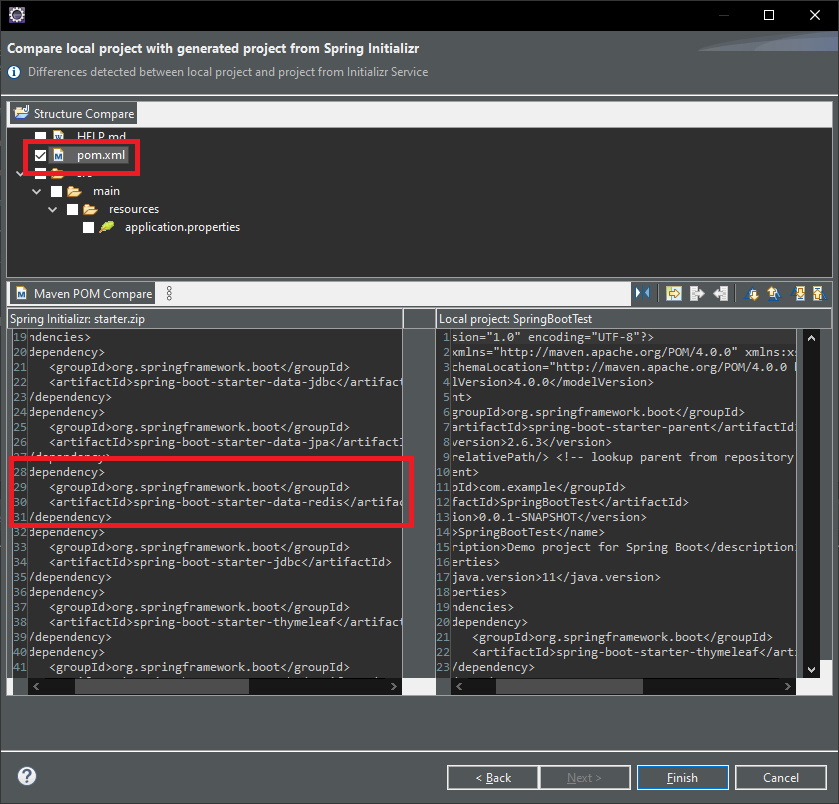
Task: Click line 22 thymeleaf artifactId in right pane
Action: (x=634, y=652)
